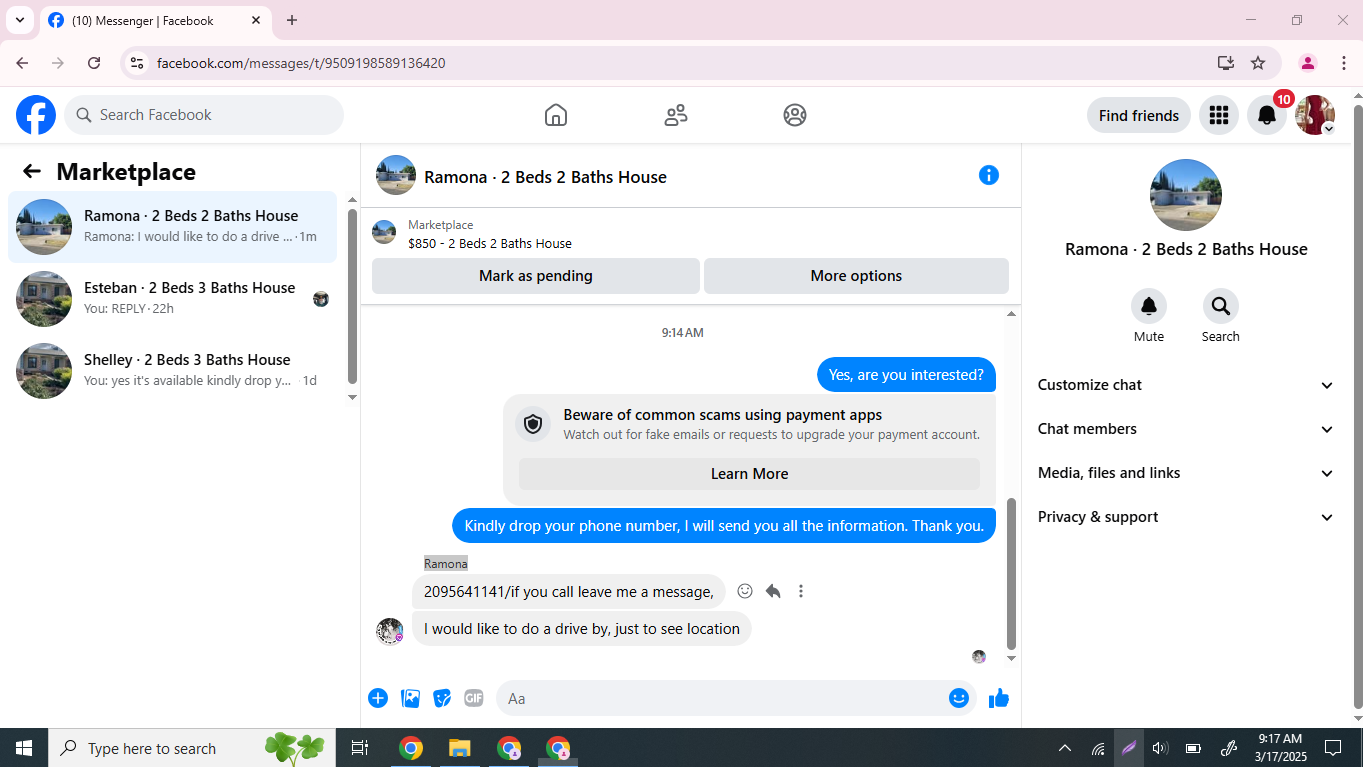Image resolution: width=1363 pixels, height=767 pixels.
Task: Open the Friends icon in top navigation
Action: pos(676,115)
